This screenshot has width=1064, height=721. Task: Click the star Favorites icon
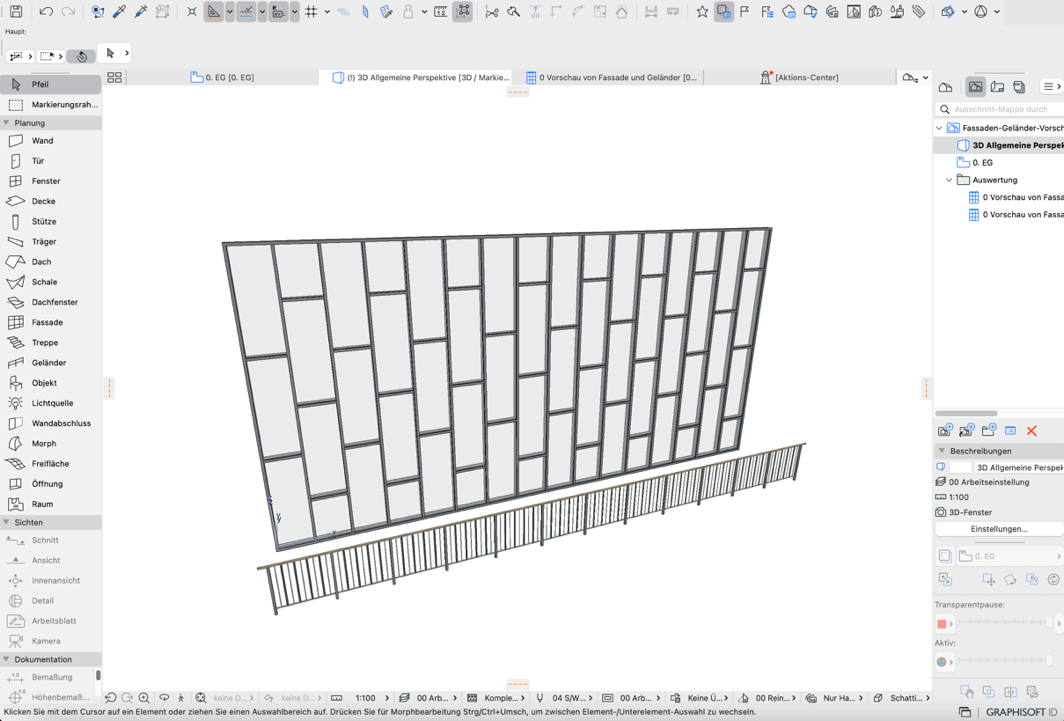pos(702,12)
